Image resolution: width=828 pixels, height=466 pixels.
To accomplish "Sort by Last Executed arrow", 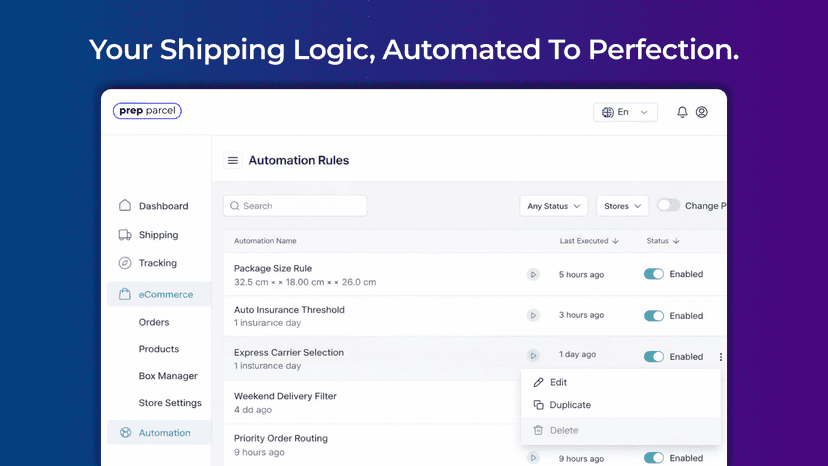I will pos(615,241).
